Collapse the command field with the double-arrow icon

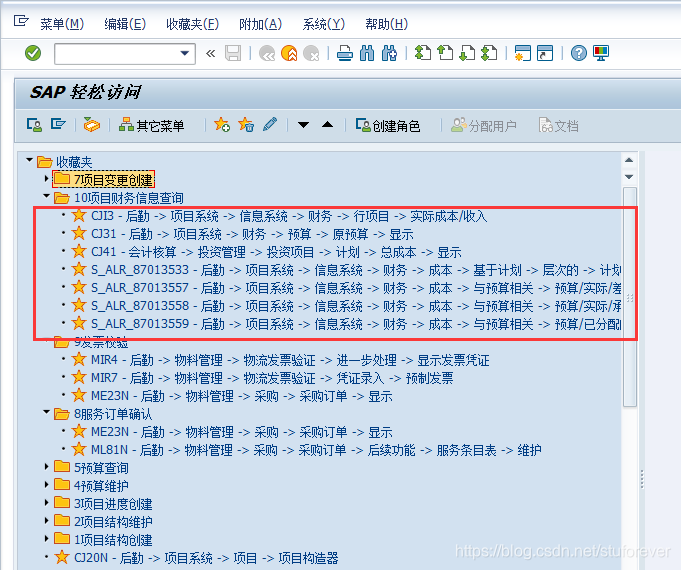point(211,53)
